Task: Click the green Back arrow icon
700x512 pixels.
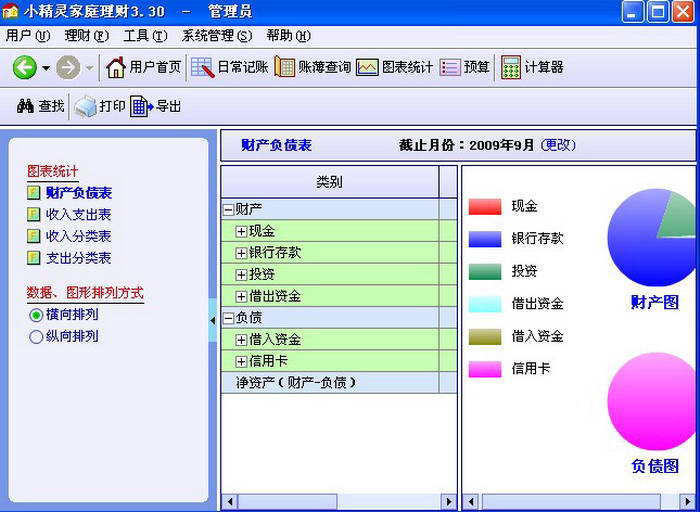Action: (x=25, y=67)
